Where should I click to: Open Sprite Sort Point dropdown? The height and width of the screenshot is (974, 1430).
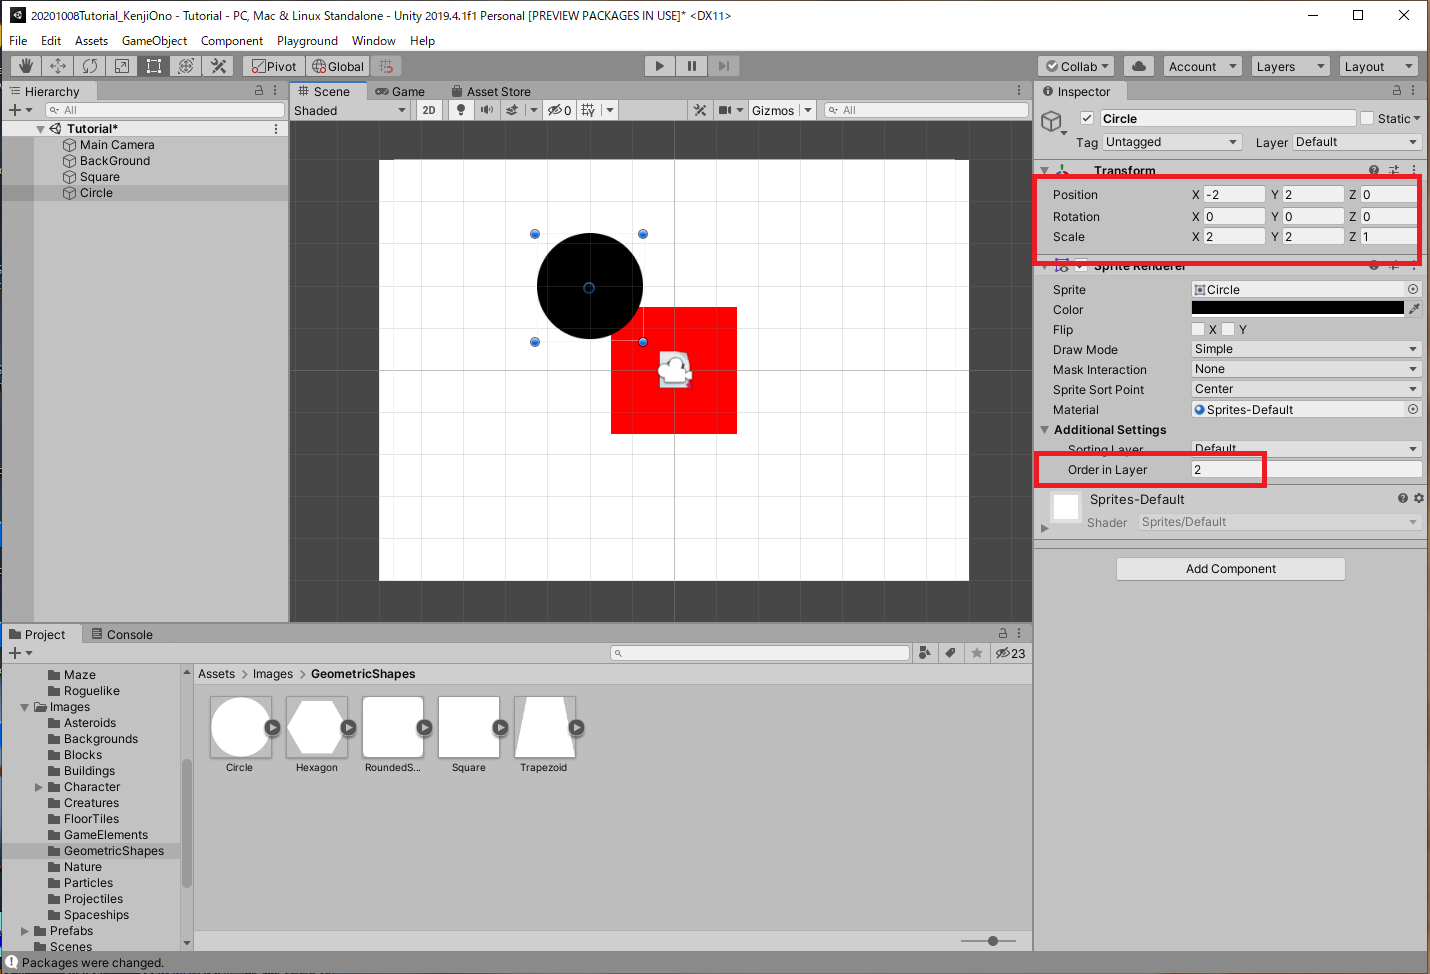point(1306,389)
